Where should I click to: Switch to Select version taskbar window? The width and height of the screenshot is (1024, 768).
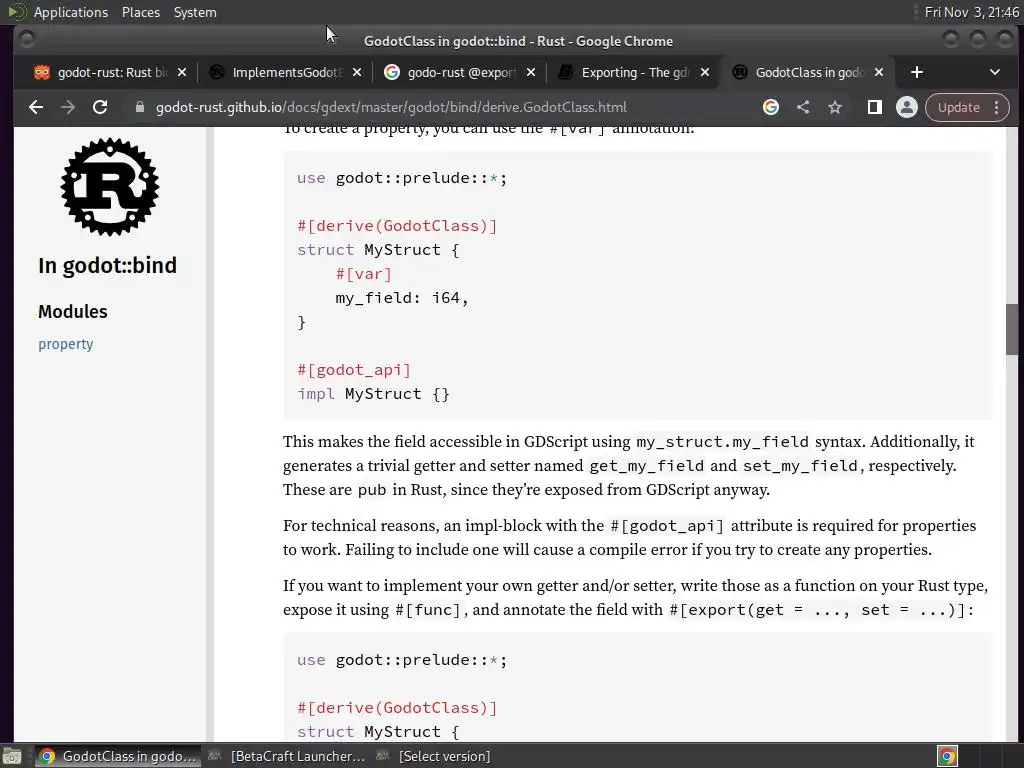434,756
